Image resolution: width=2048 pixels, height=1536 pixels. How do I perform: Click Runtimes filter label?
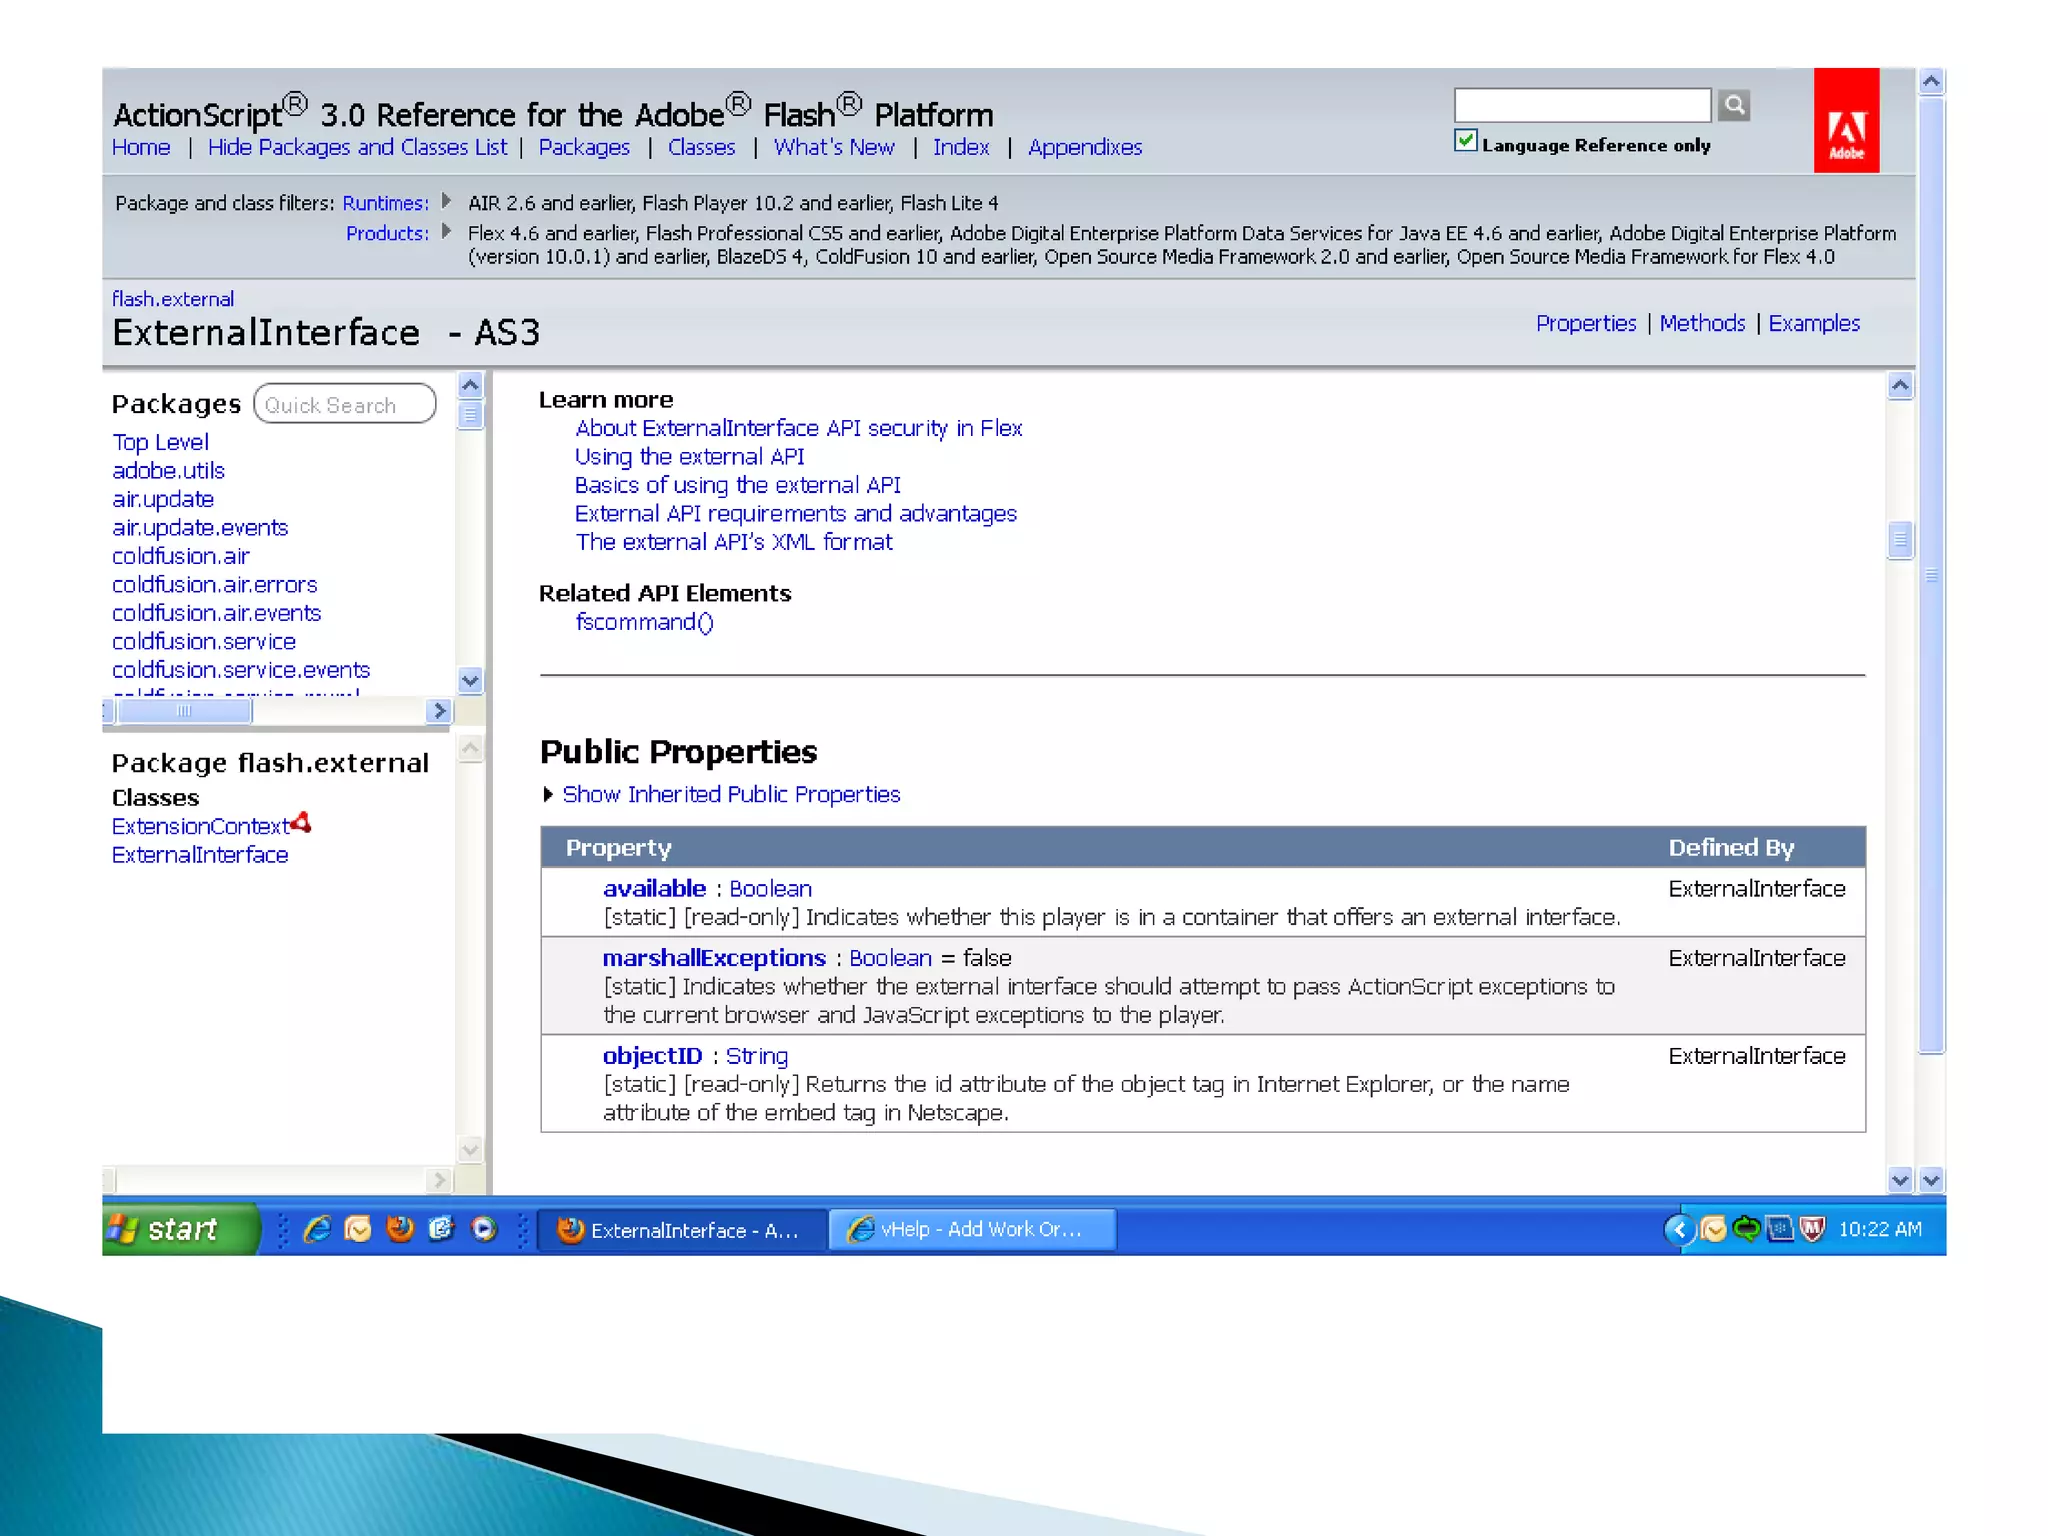click(x=385, y=203)
